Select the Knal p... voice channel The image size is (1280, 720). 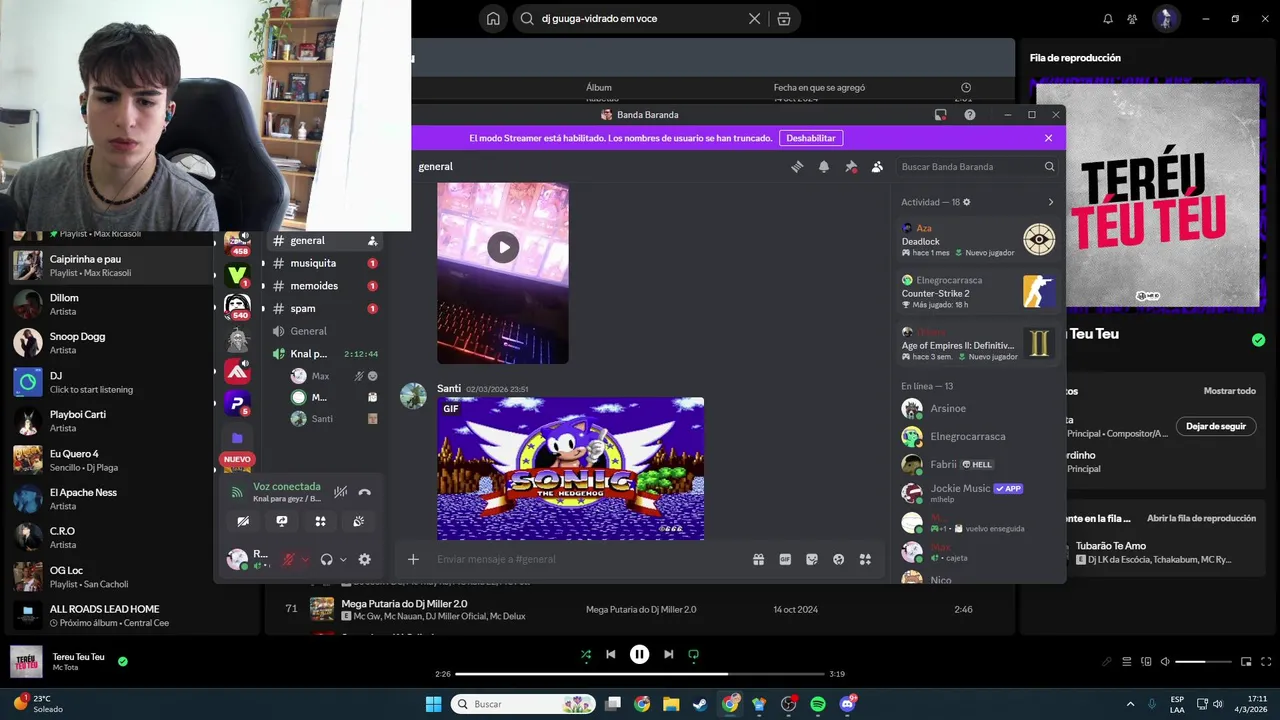point(324,354)
